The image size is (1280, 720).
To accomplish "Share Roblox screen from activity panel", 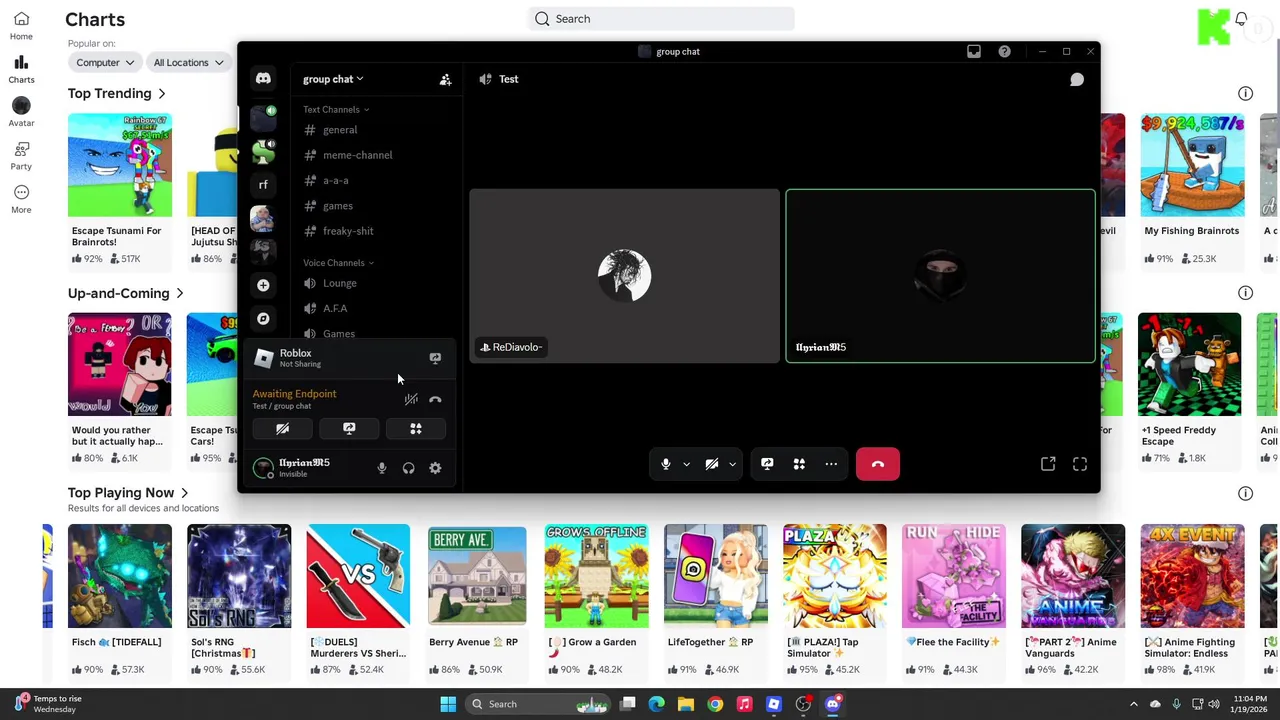I will (435, 358).
